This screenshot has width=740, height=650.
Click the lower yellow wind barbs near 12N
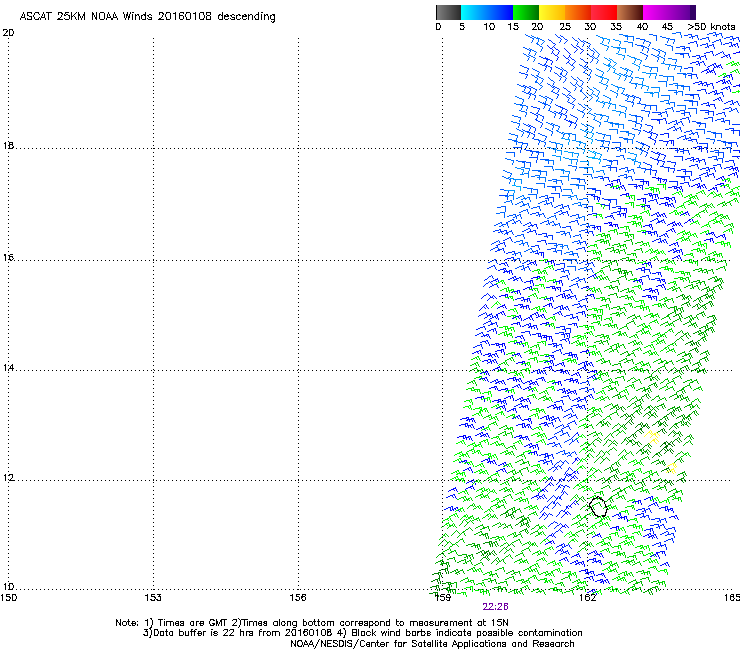672,468
